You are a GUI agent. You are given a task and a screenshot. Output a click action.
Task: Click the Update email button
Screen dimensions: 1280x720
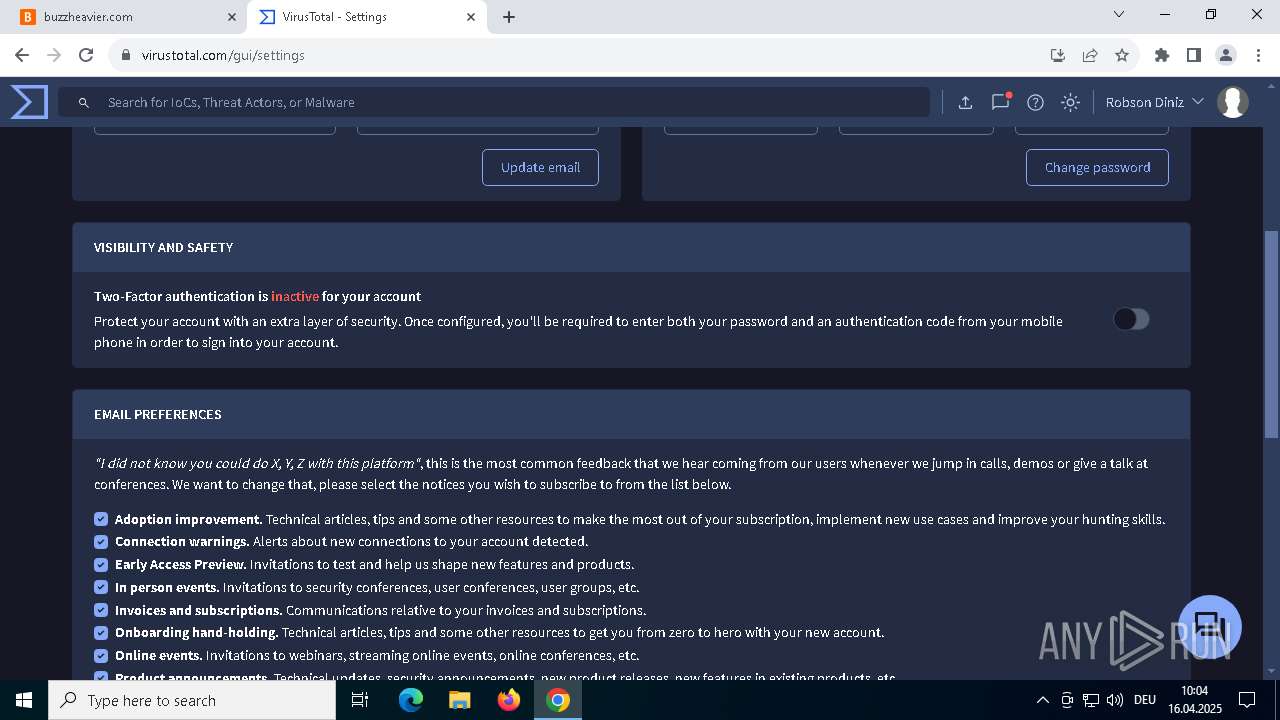point(540,167)
